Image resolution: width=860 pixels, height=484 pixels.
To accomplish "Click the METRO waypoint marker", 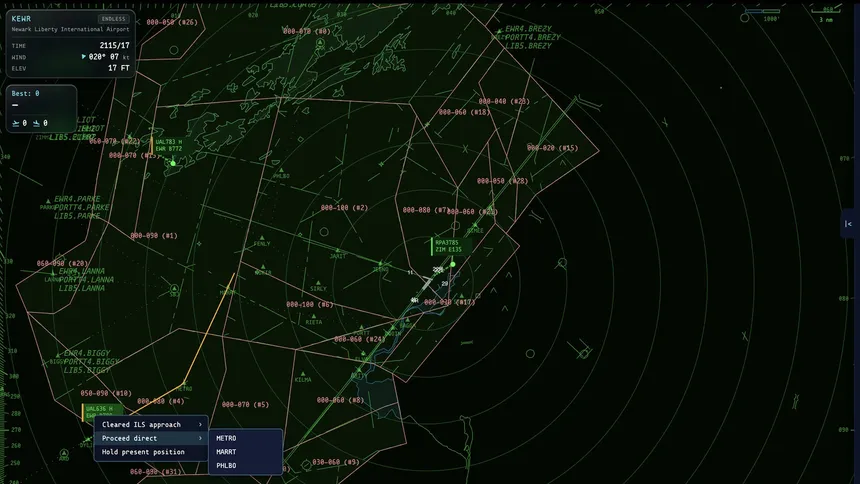I will (184, 382).
